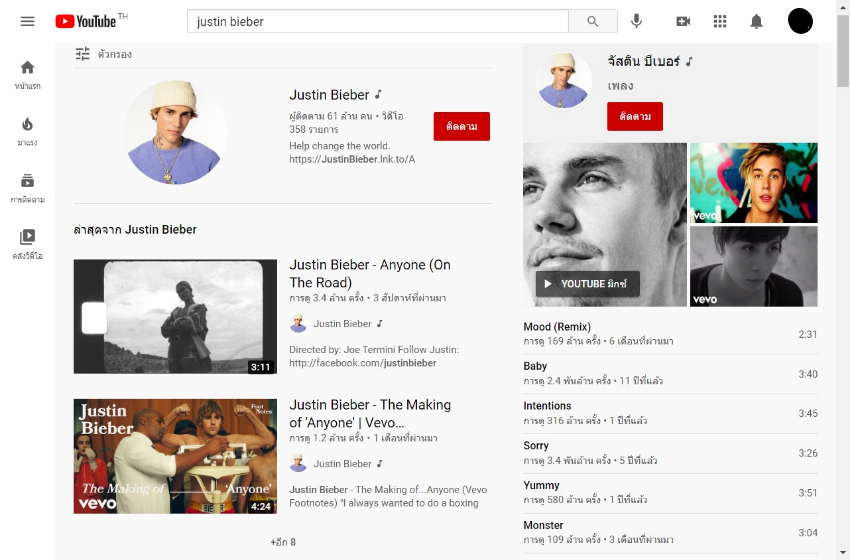Click channel name under Anyone (On The Road) video

[x=342, y=324]
